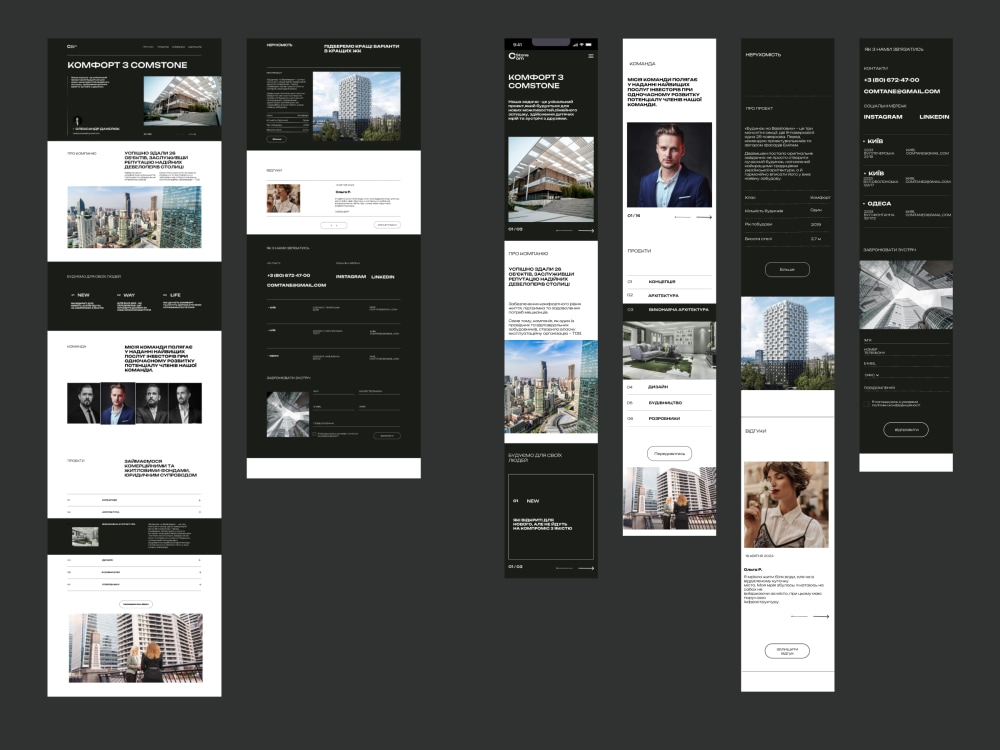Show next team member in mobile team slider

pos(704,217)
